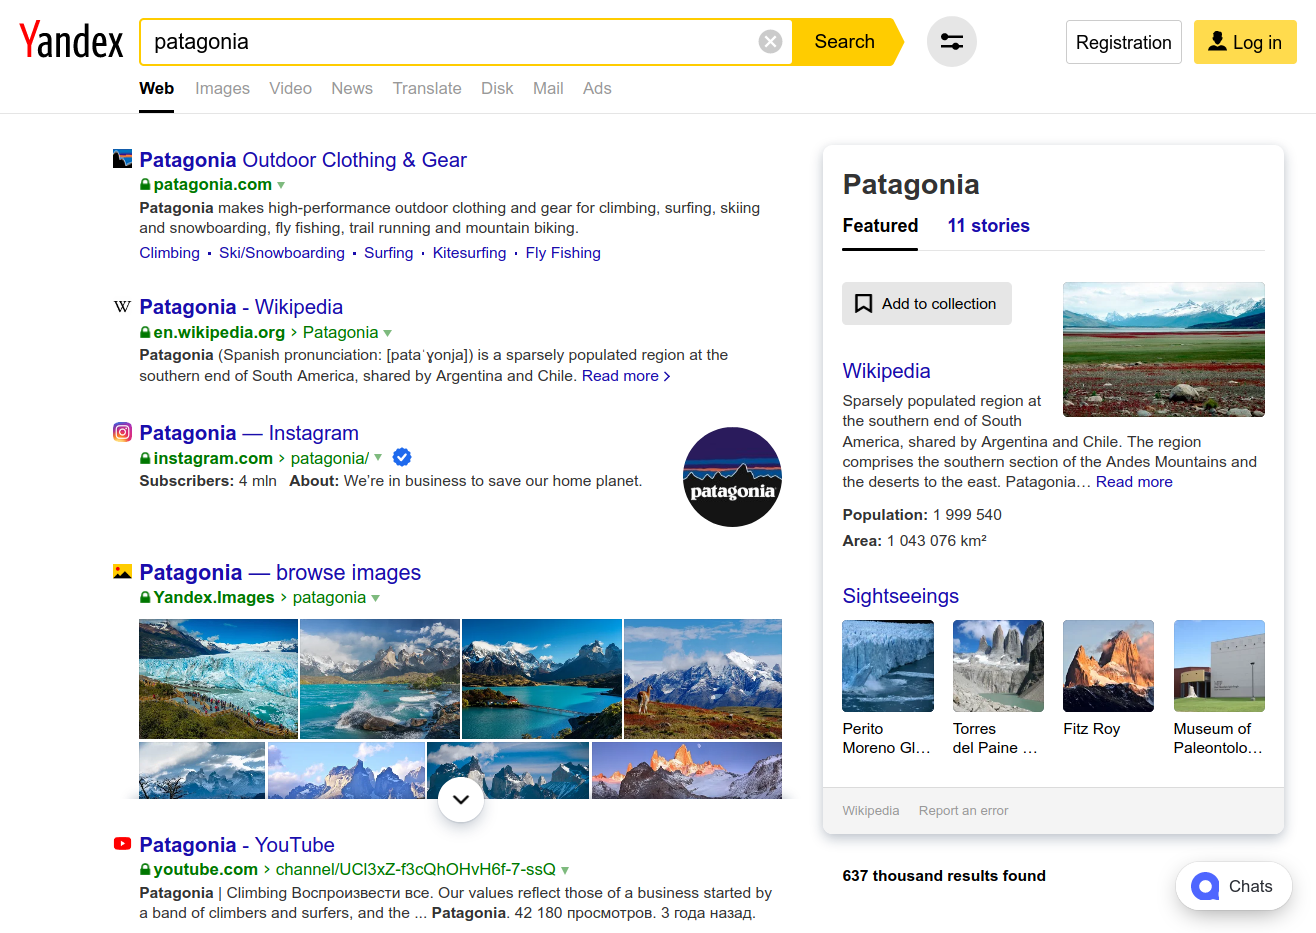Screen dimensions: 1316x933
Task: Follow the Kitesurfing sitelink
Action: tap(469, 253)
